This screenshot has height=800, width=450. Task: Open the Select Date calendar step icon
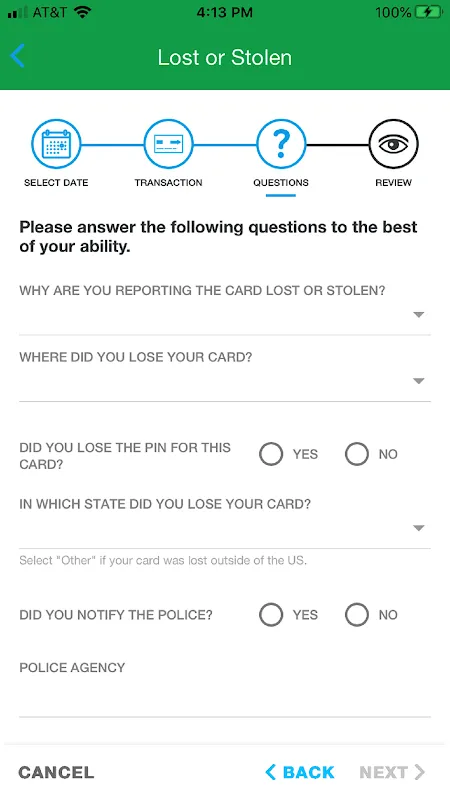[x=56, y=144]
